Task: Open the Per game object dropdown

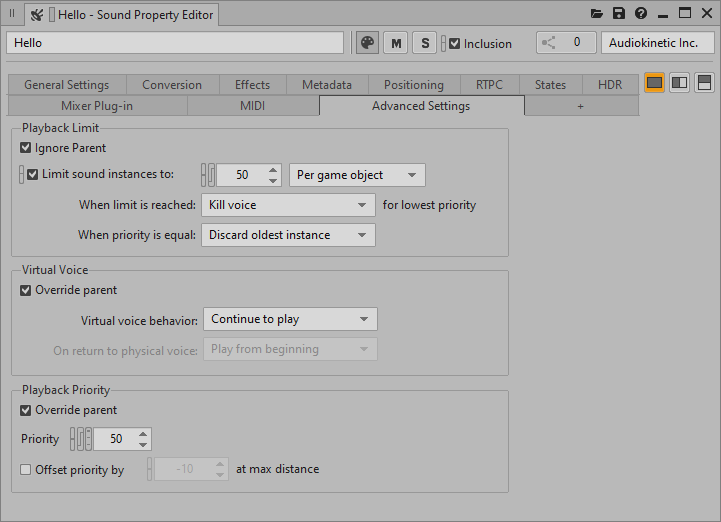Action: pos(357,175)
